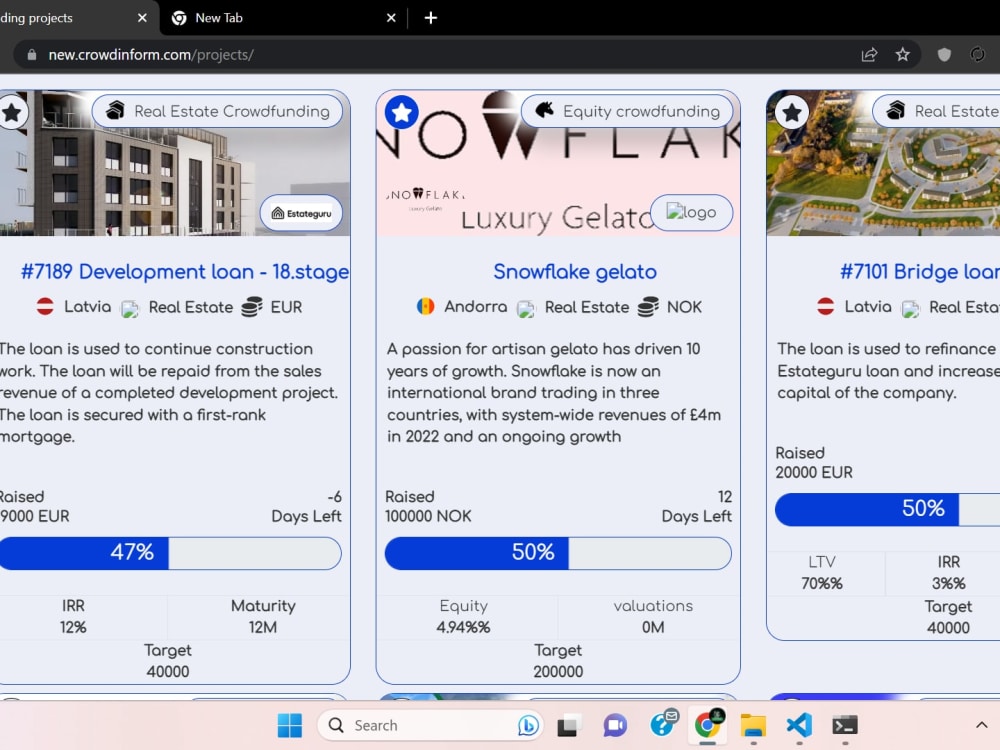
Task: Bookmark this page with the star icon
Action: (902, 55)
